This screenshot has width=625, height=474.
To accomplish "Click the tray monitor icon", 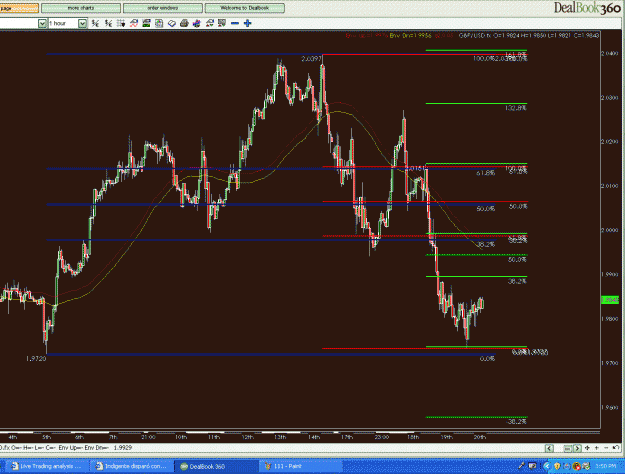I will coord(533,466).
